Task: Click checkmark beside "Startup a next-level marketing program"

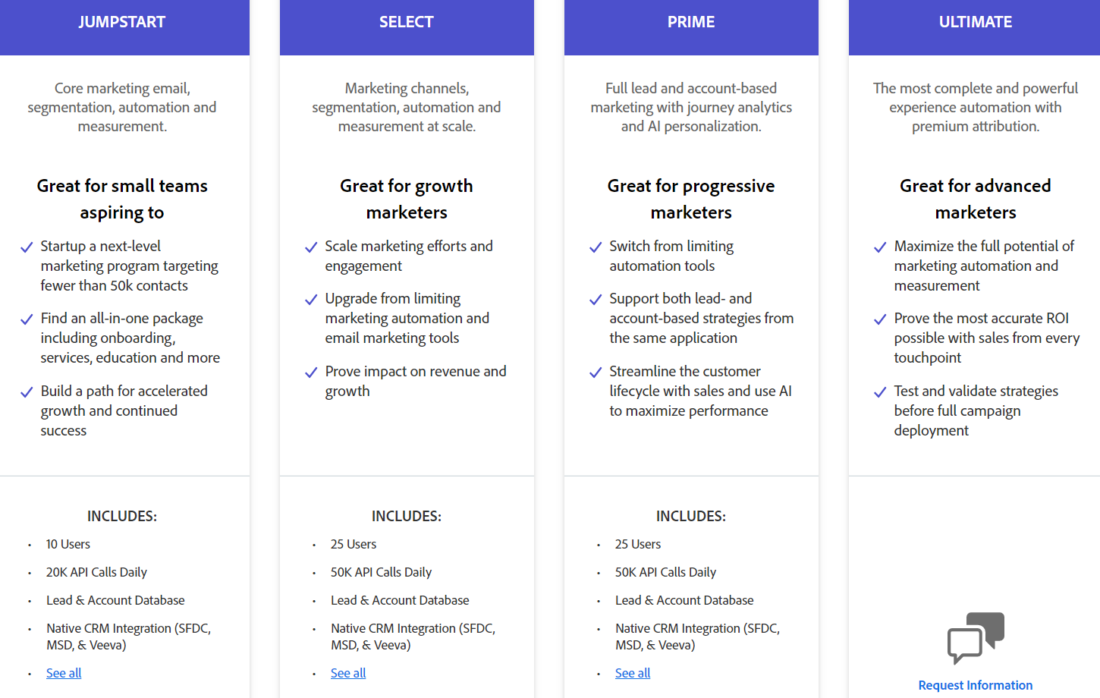Action: (25, 246)
